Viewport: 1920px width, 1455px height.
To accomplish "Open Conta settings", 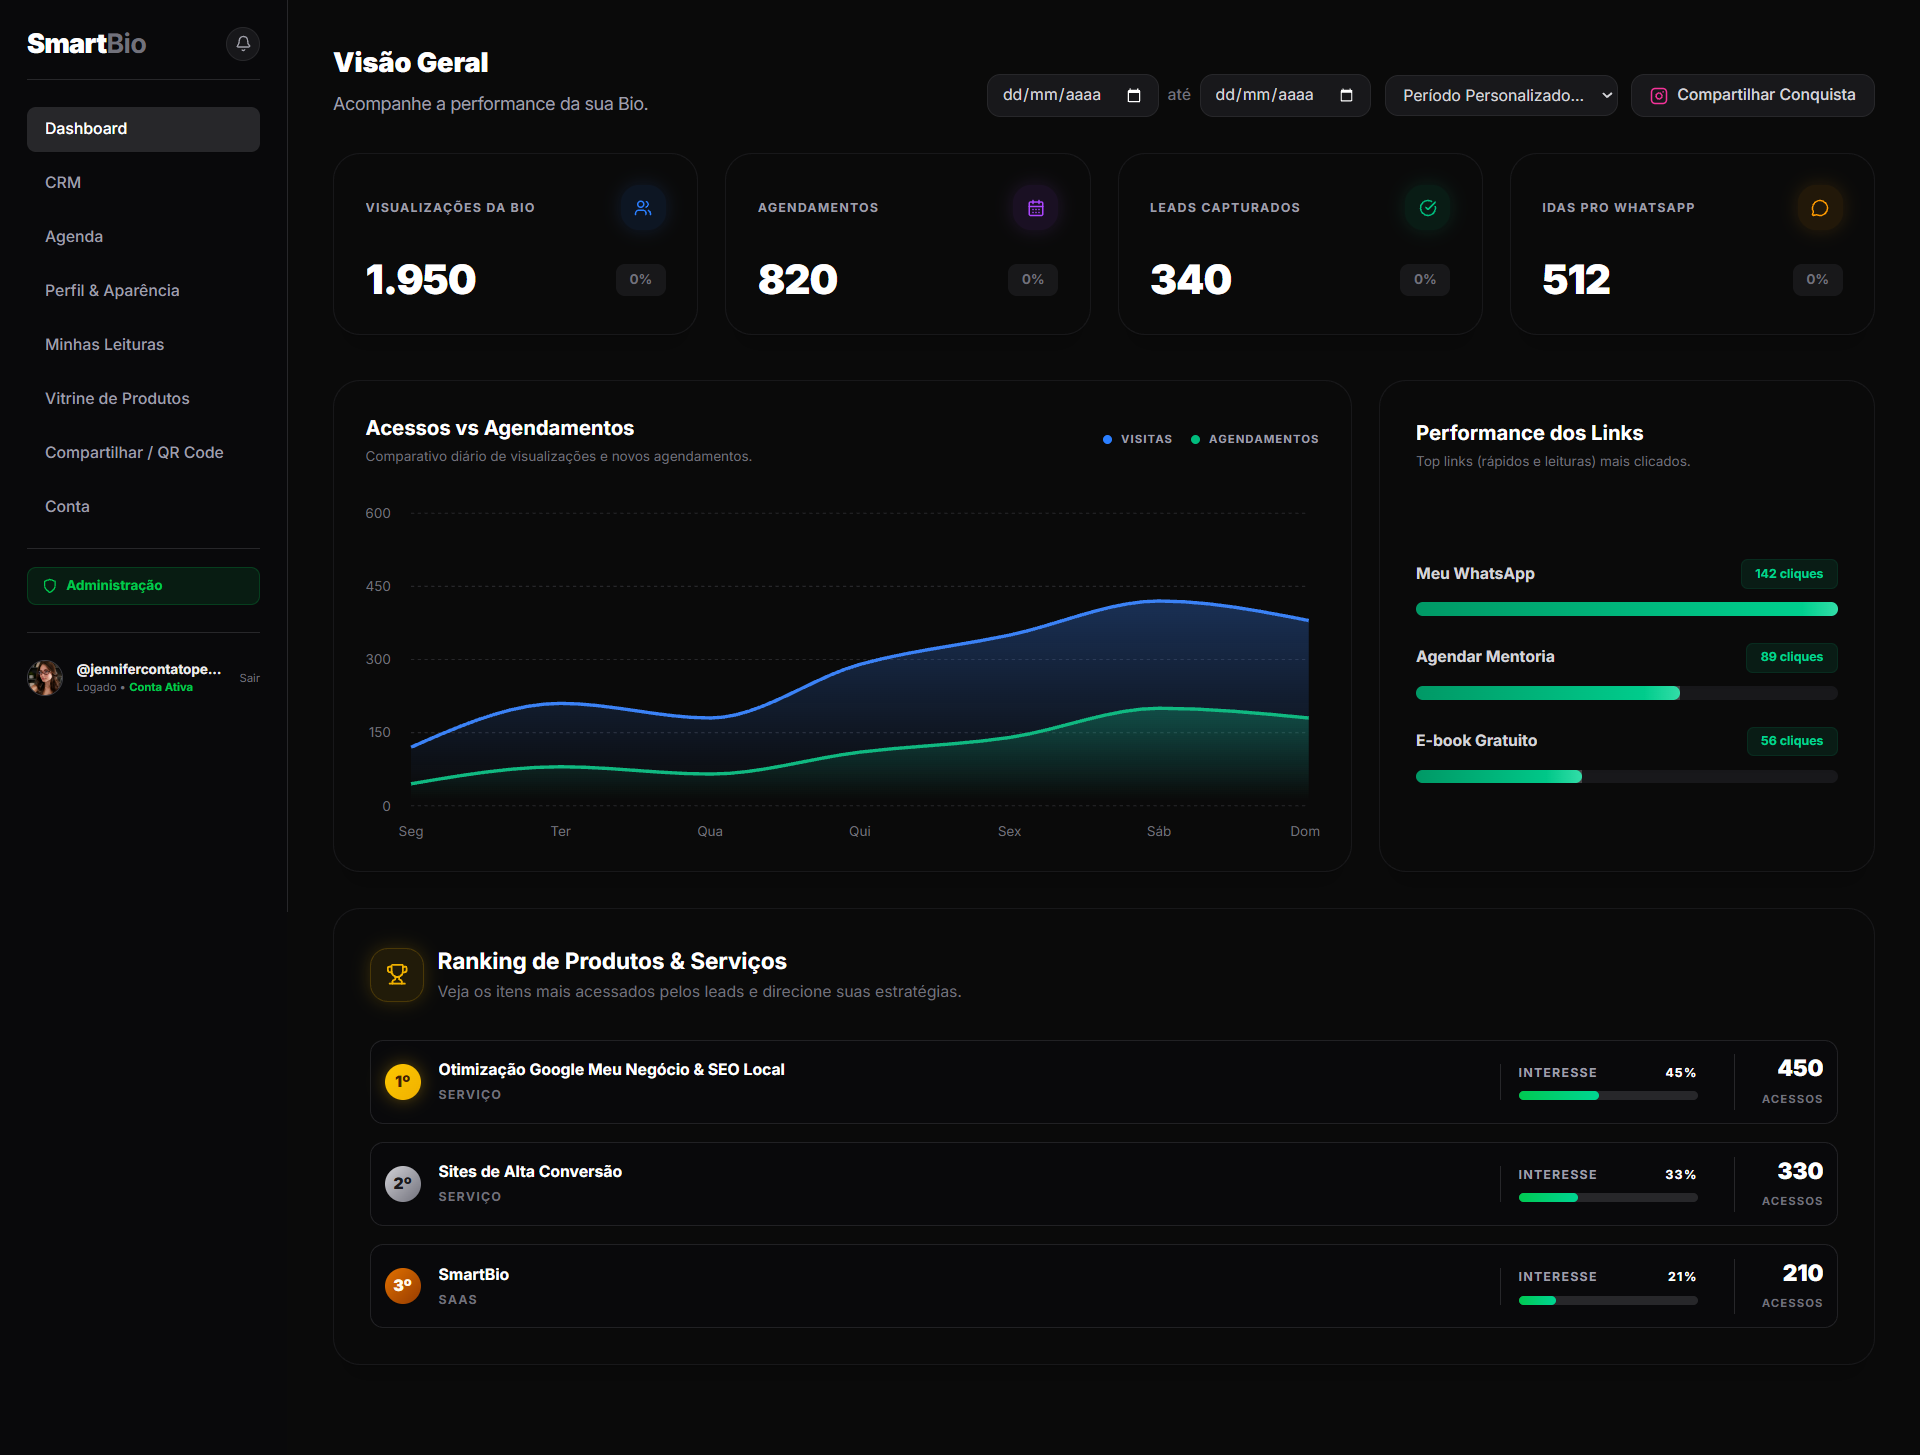I will [x=143, y=507].
